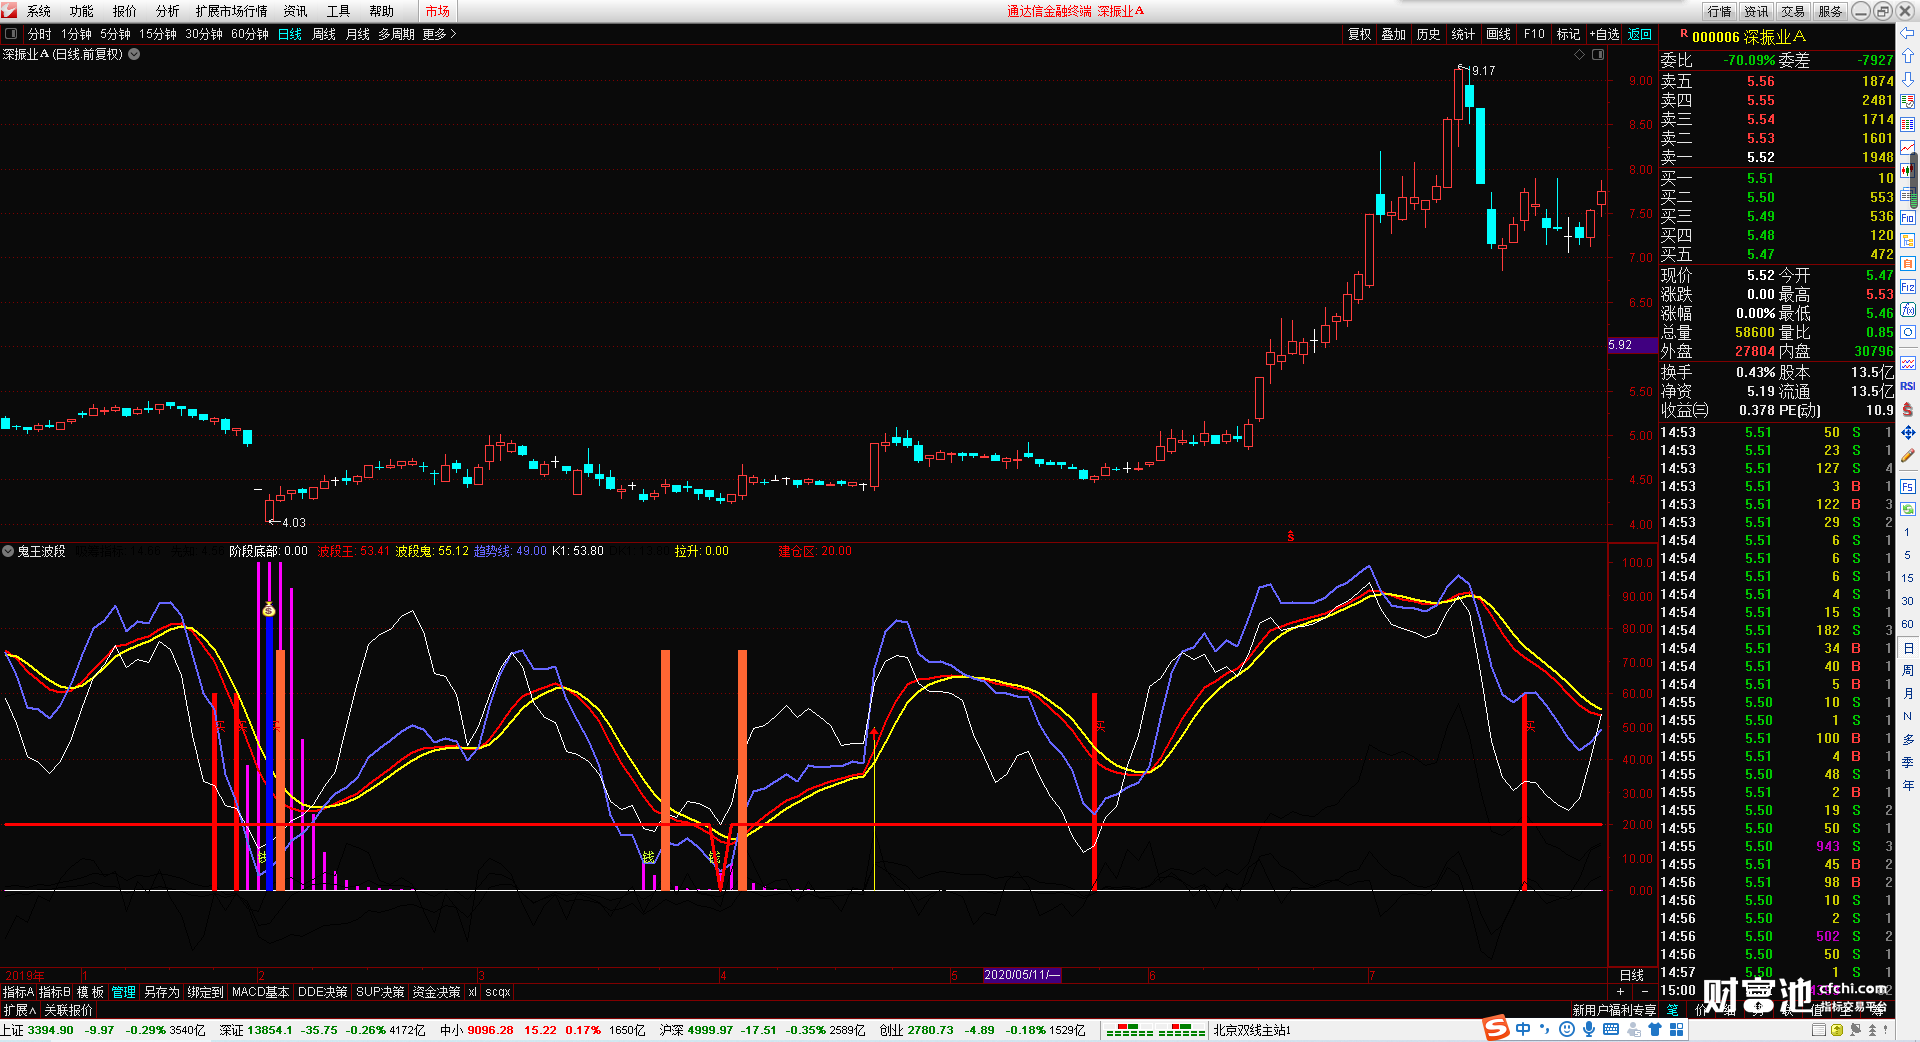Click the keyboard icon in input toolbar
This screenshot has height=1042, width=1920.
[1611, 1029]
